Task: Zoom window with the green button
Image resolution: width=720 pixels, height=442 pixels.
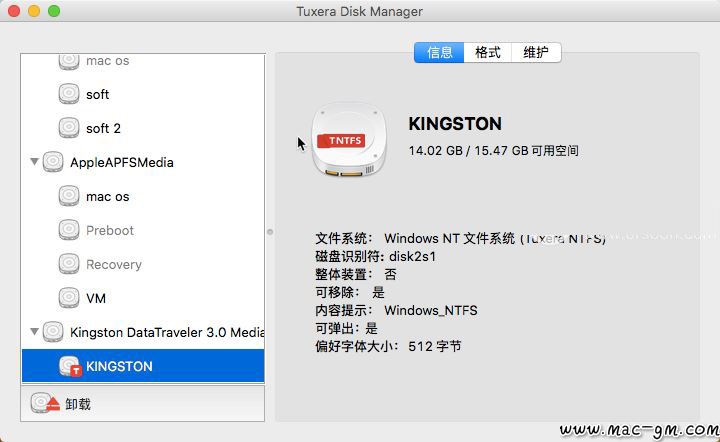Action: point(54,11)
